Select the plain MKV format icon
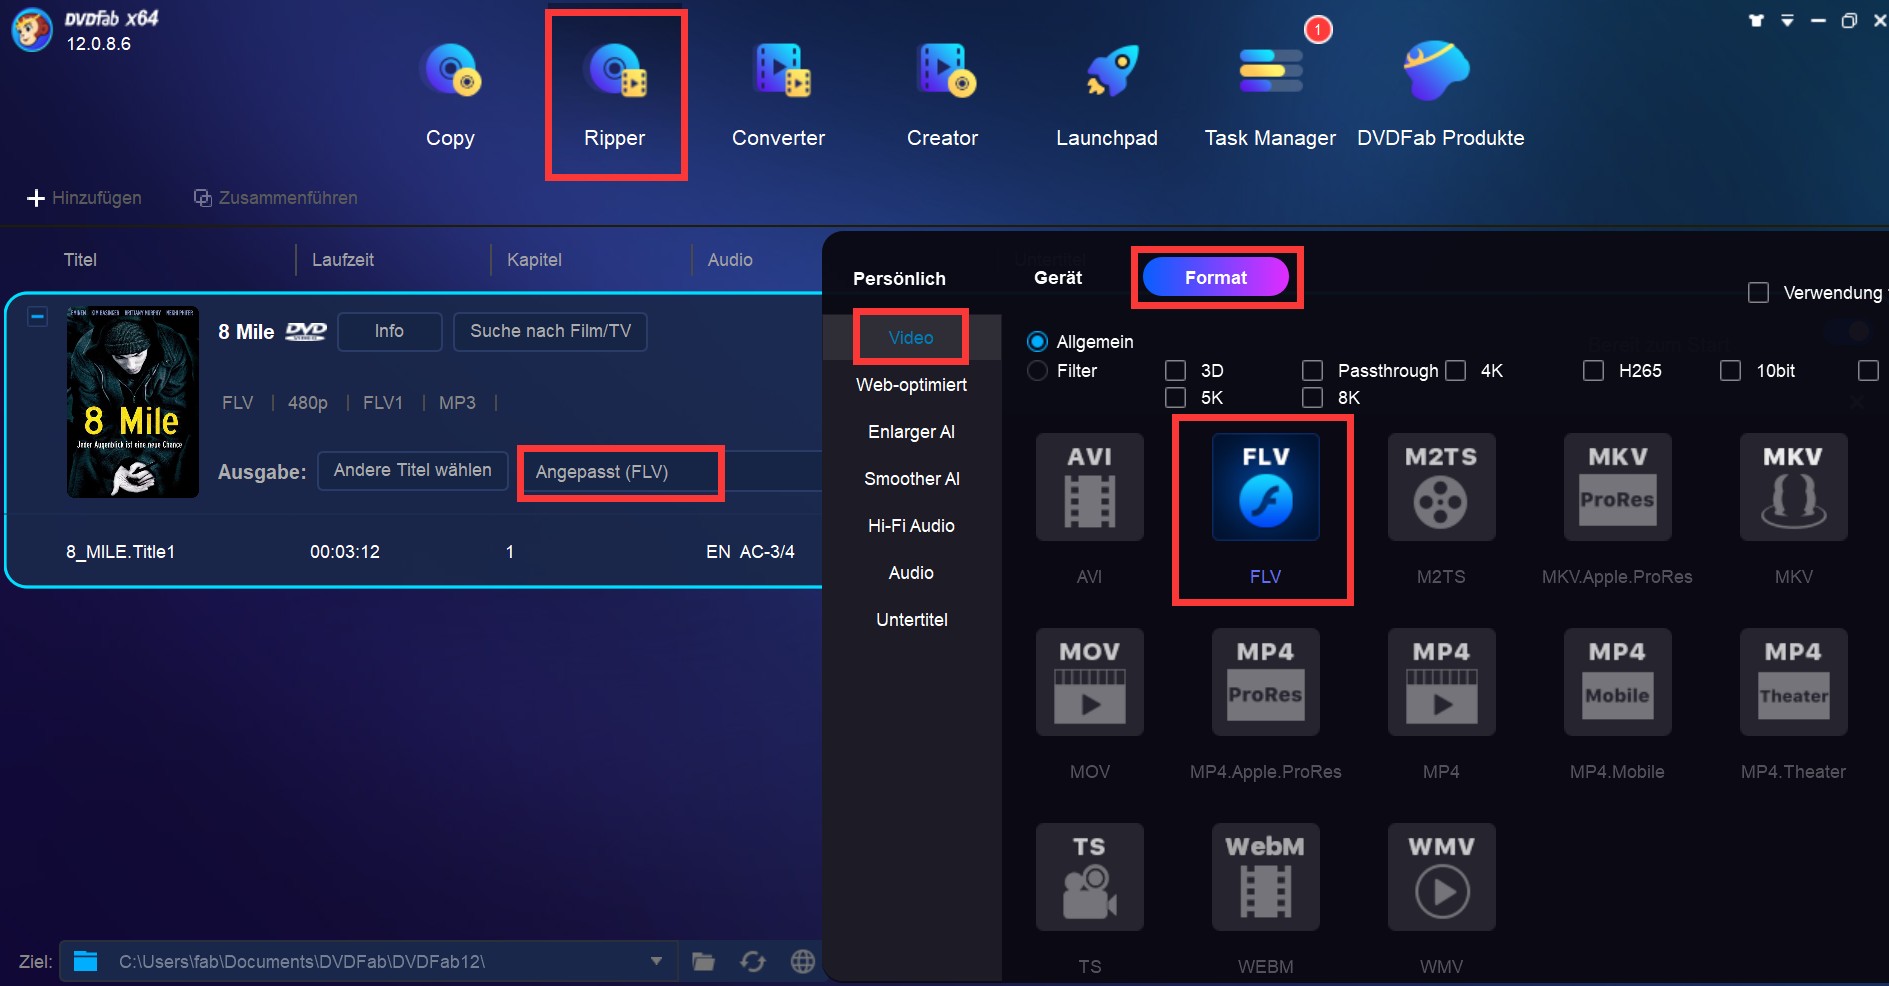This screenshot has width=1889, height=986. coord(1794,487)
